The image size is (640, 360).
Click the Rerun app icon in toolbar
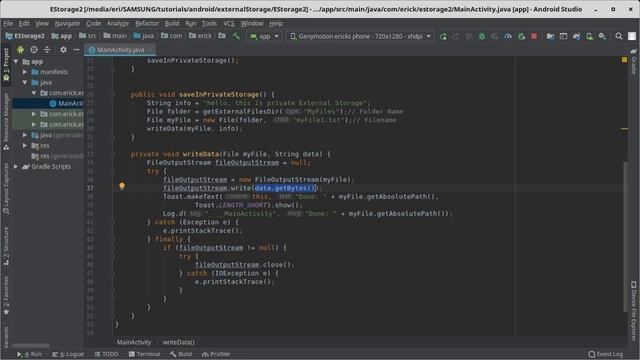pos(443,36)
